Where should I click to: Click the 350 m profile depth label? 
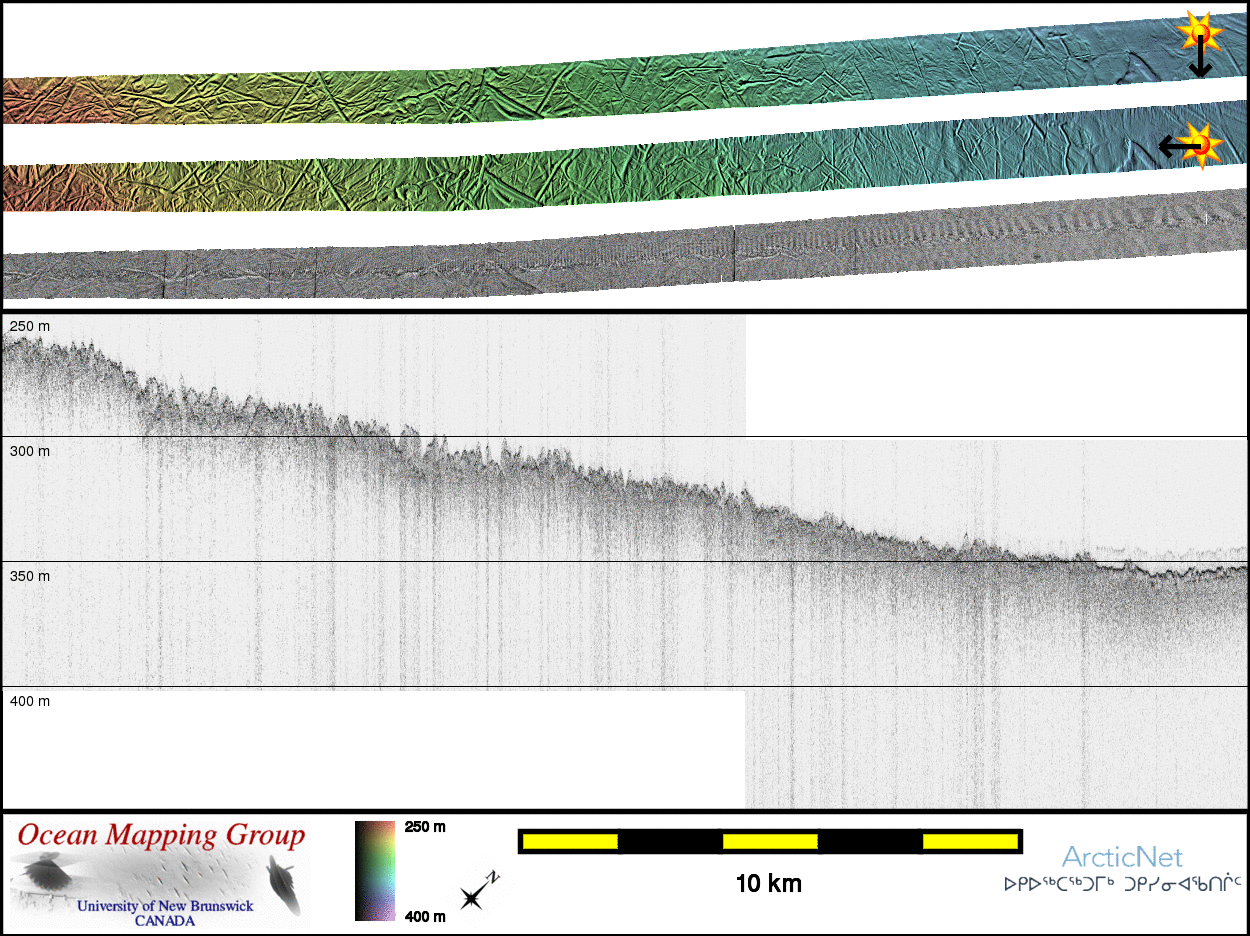coord(30,576)
